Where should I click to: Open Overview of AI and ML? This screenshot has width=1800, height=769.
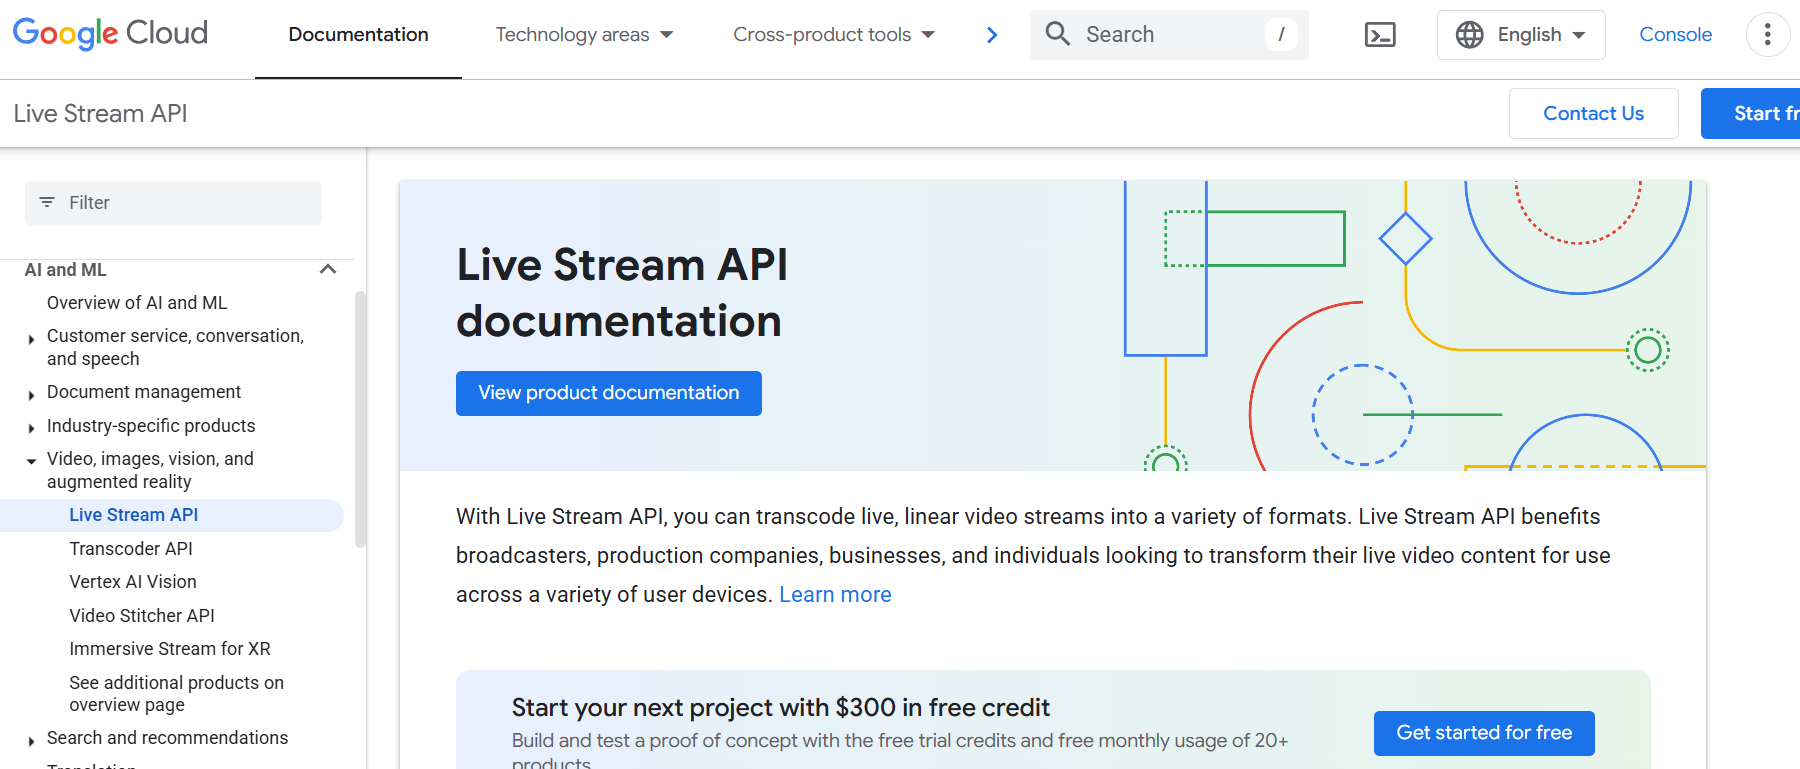tap(137, 303)
